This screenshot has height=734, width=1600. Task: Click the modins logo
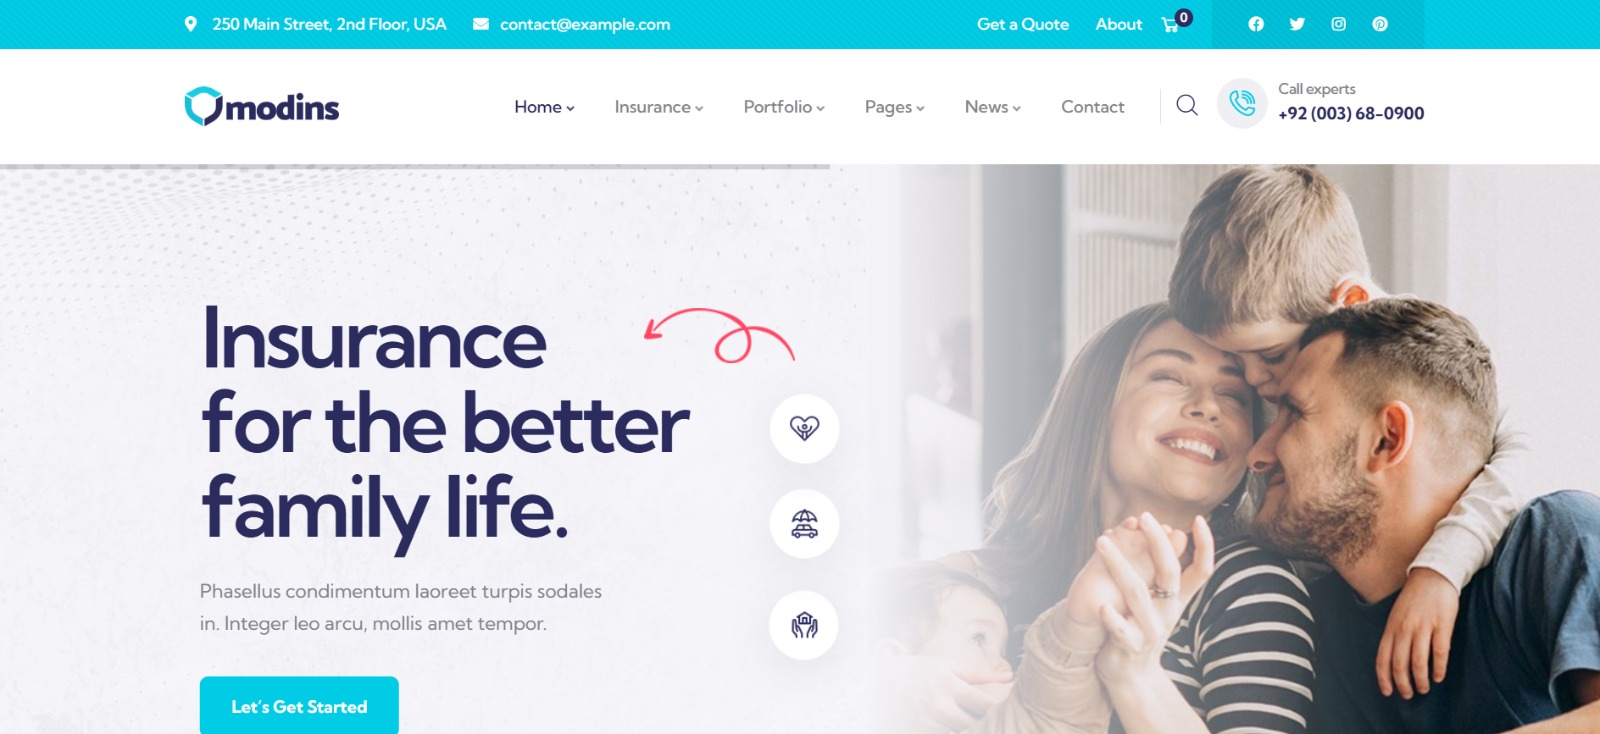(x=262, y=106)
